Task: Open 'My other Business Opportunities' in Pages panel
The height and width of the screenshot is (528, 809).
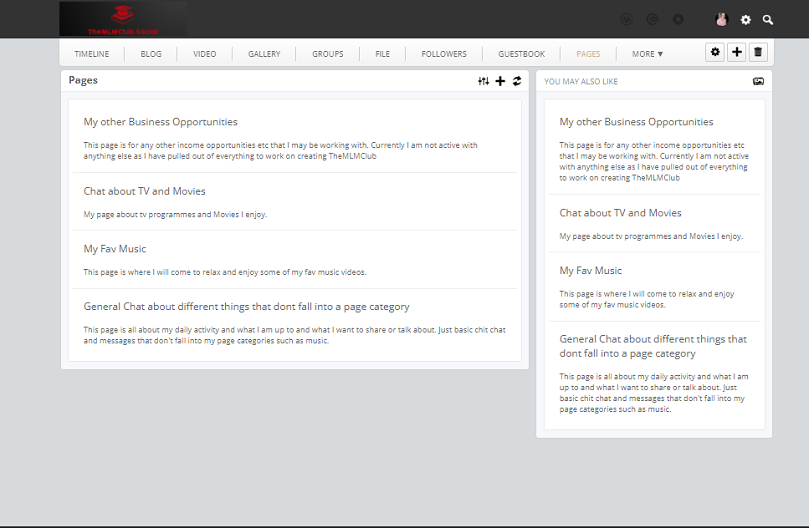Action: tap(160, 122)
